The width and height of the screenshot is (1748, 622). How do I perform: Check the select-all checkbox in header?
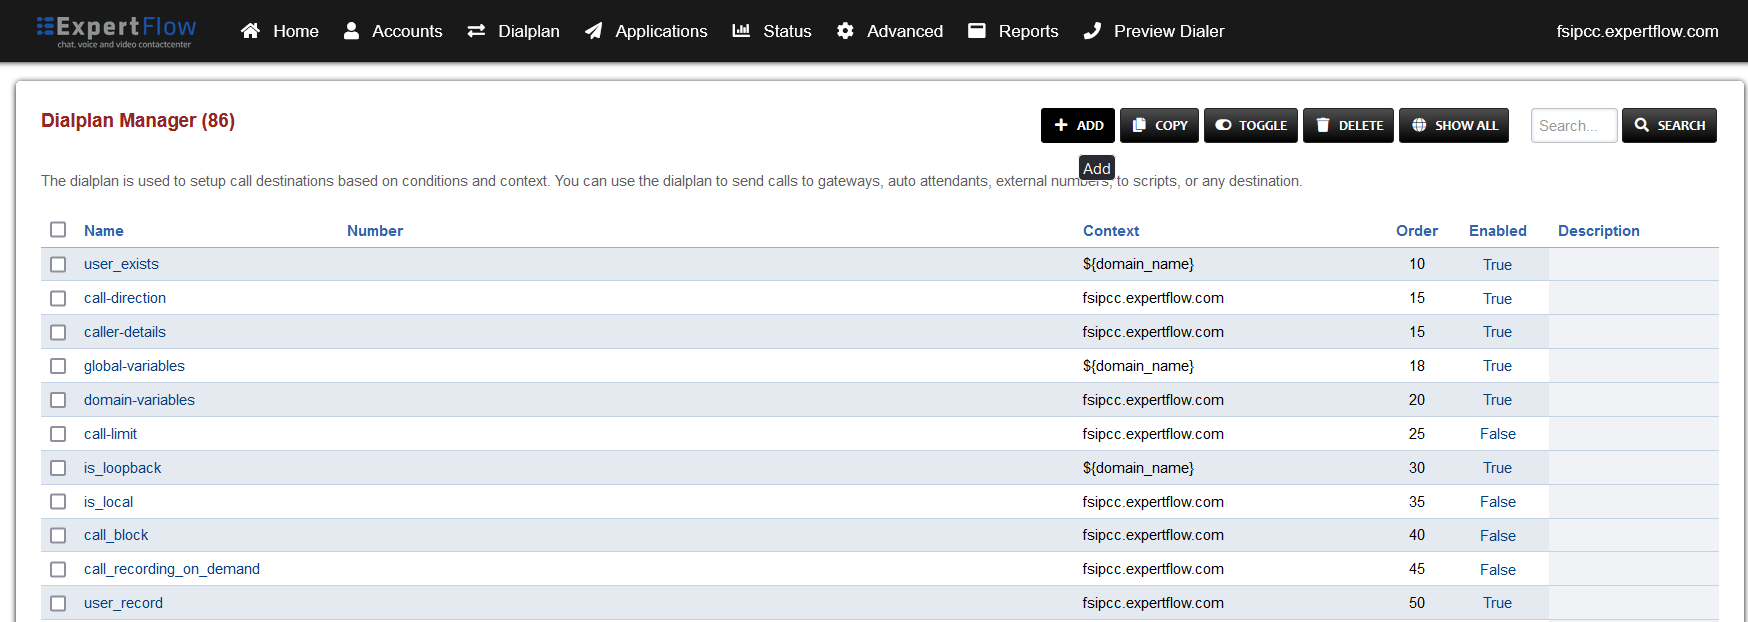click(x=58, y=230)
